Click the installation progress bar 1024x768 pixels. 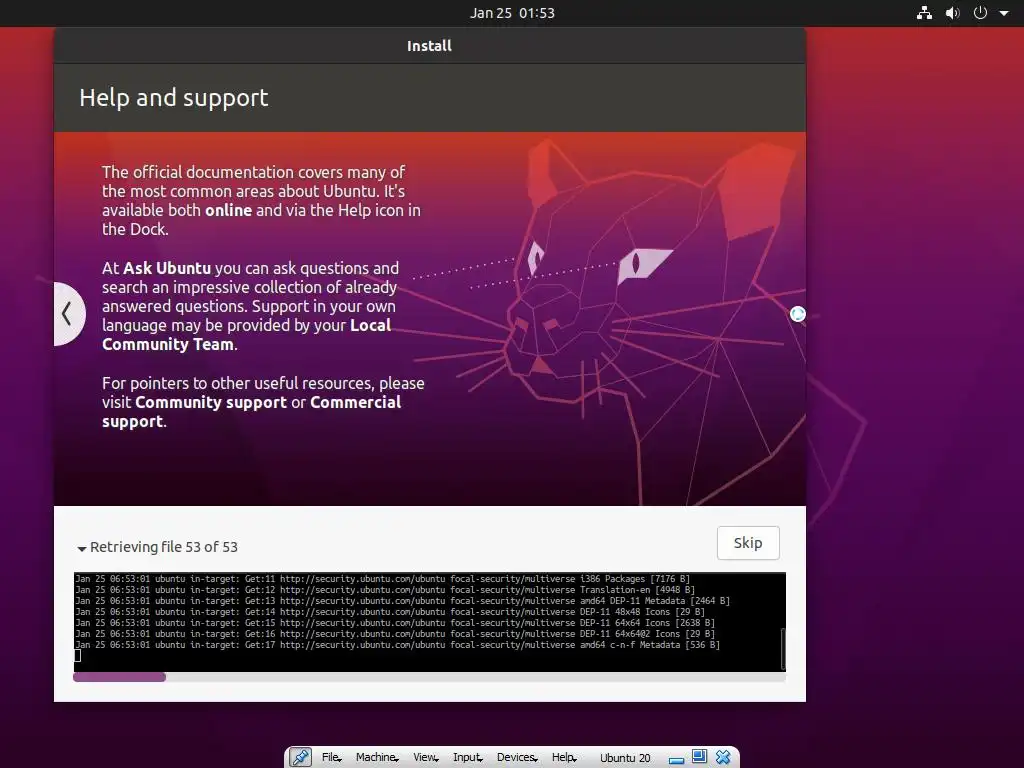(x=429, y=677)
